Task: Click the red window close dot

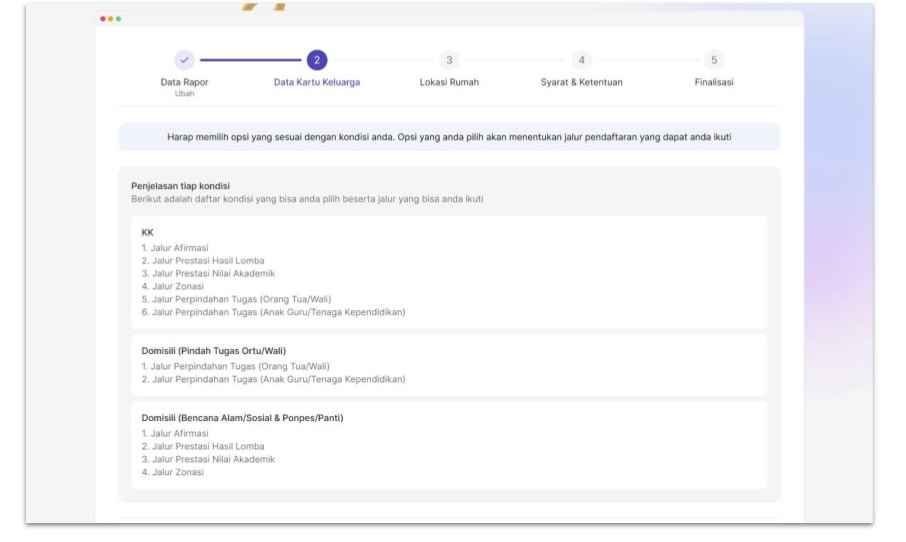Action: coord(103,18)
